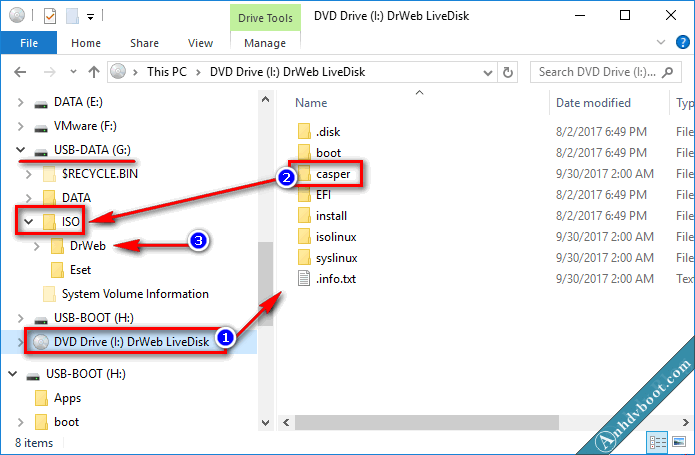Click the horizontal scrollbar right arrow
This screenshot has width=695, height=455.
[685, 422]
